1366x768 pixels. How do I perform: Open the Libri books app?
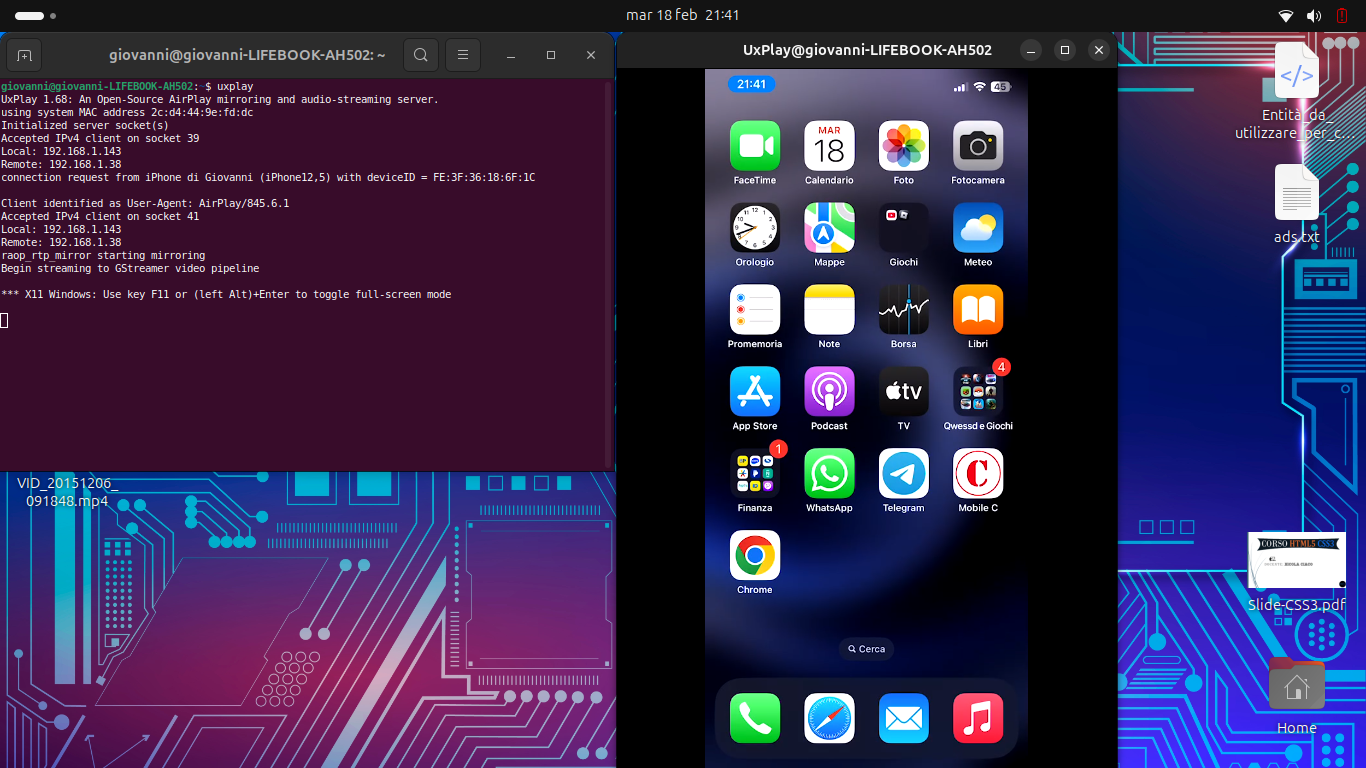click(977, 310)
